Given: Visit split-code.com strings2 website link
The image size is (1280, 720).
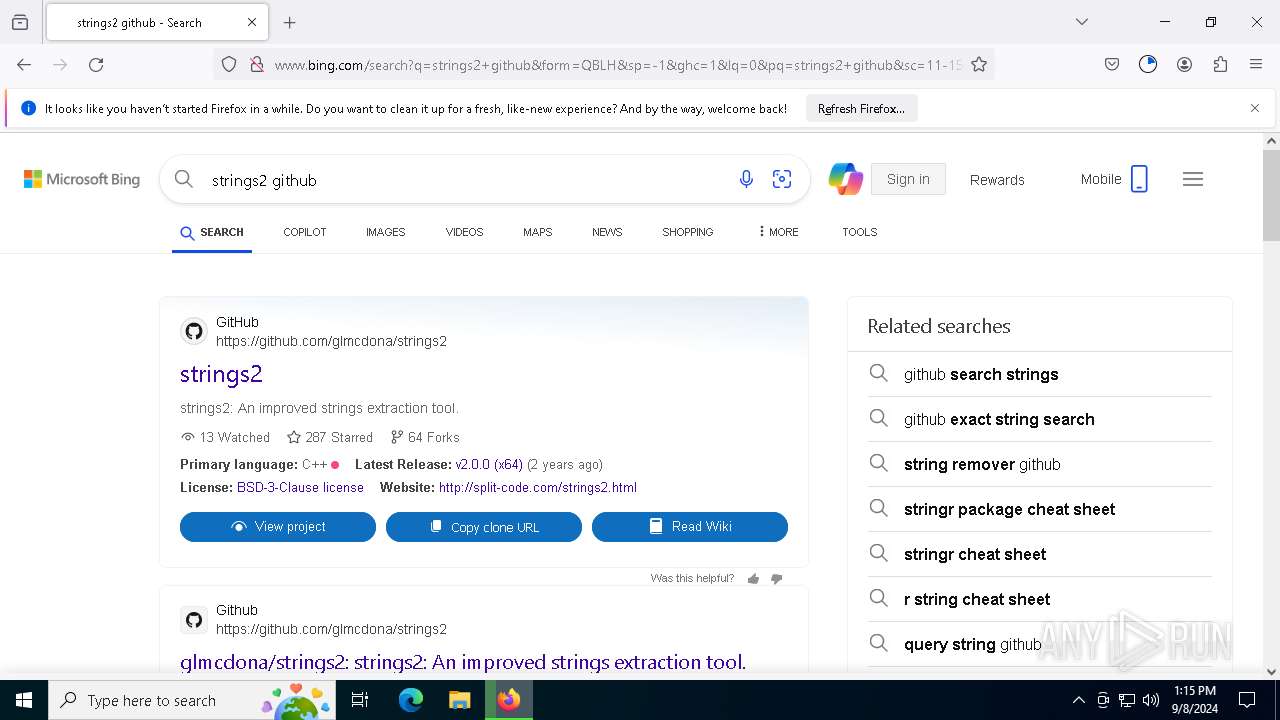Looking at the screenshot, I should click(538, 487).
